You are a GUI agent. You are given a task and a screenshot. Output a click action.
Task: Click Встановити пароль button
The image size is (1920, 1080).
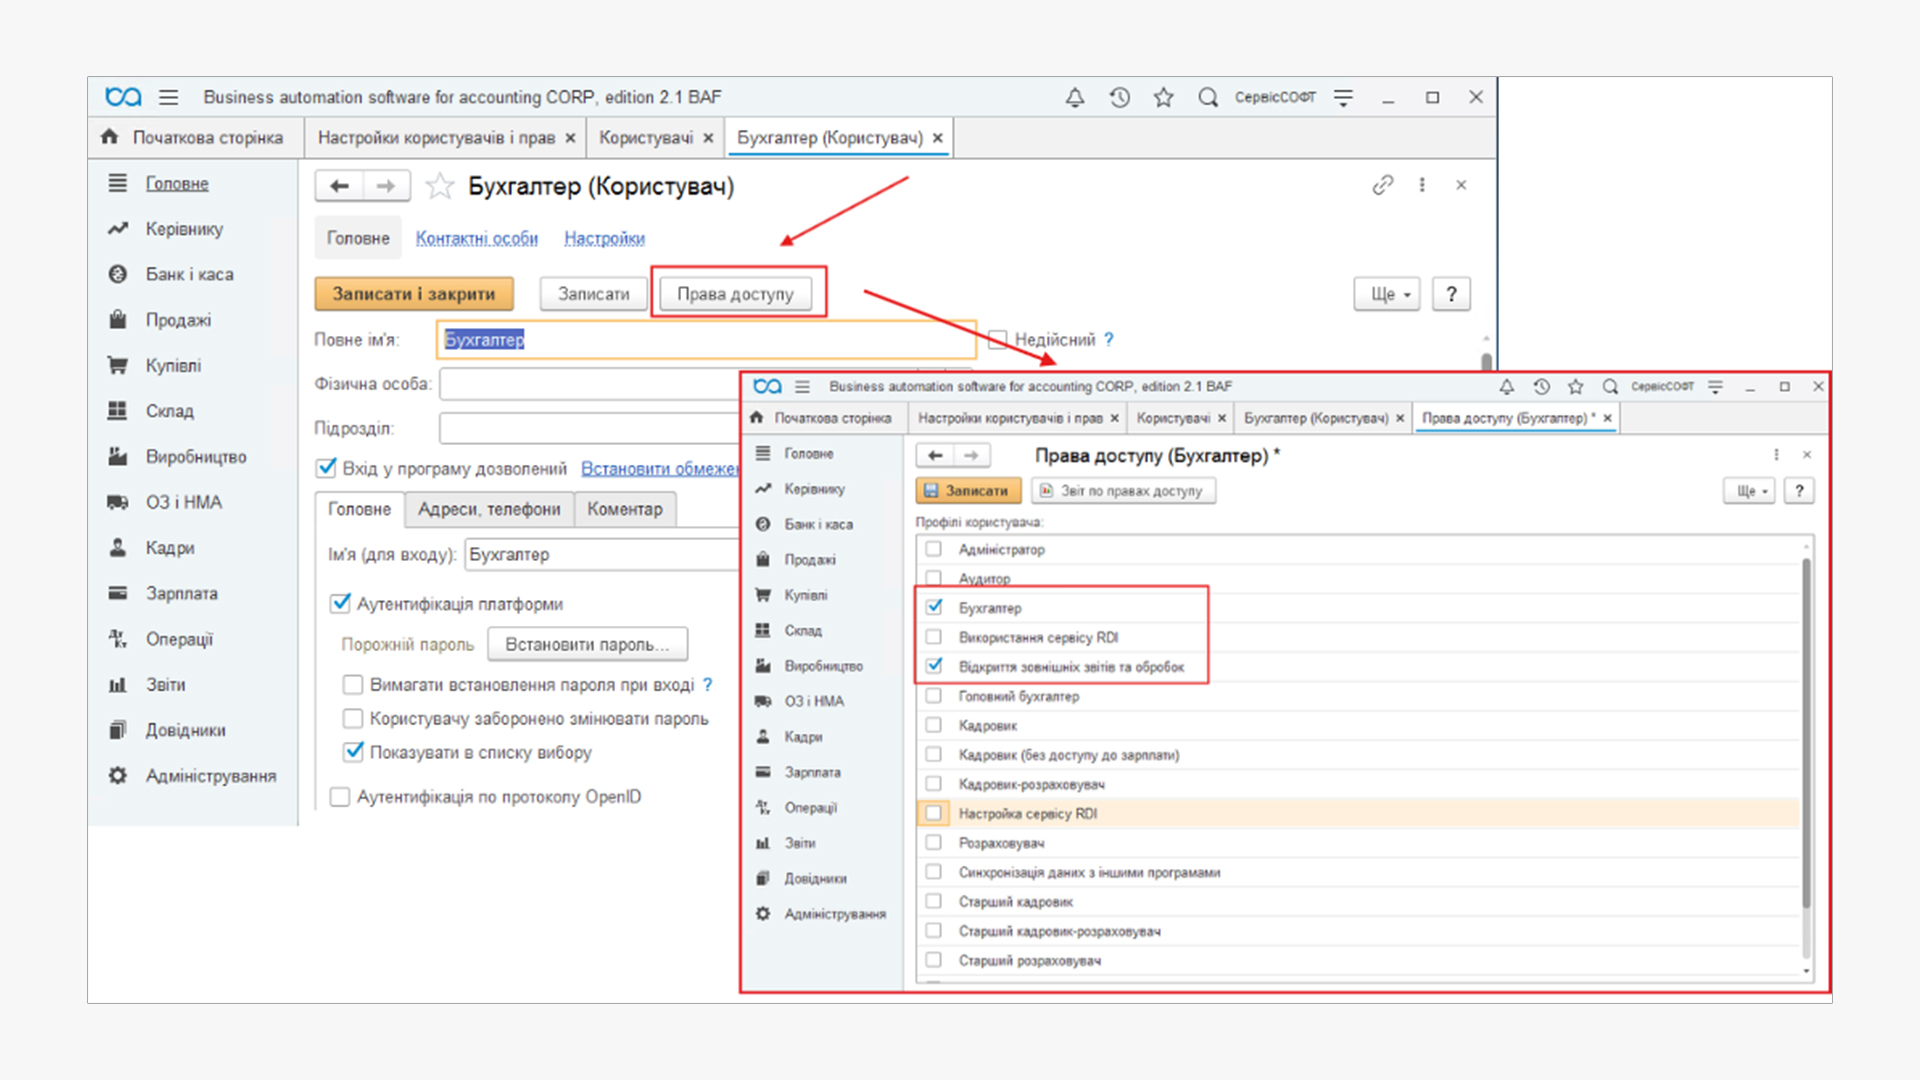click(x=587, y=644)
